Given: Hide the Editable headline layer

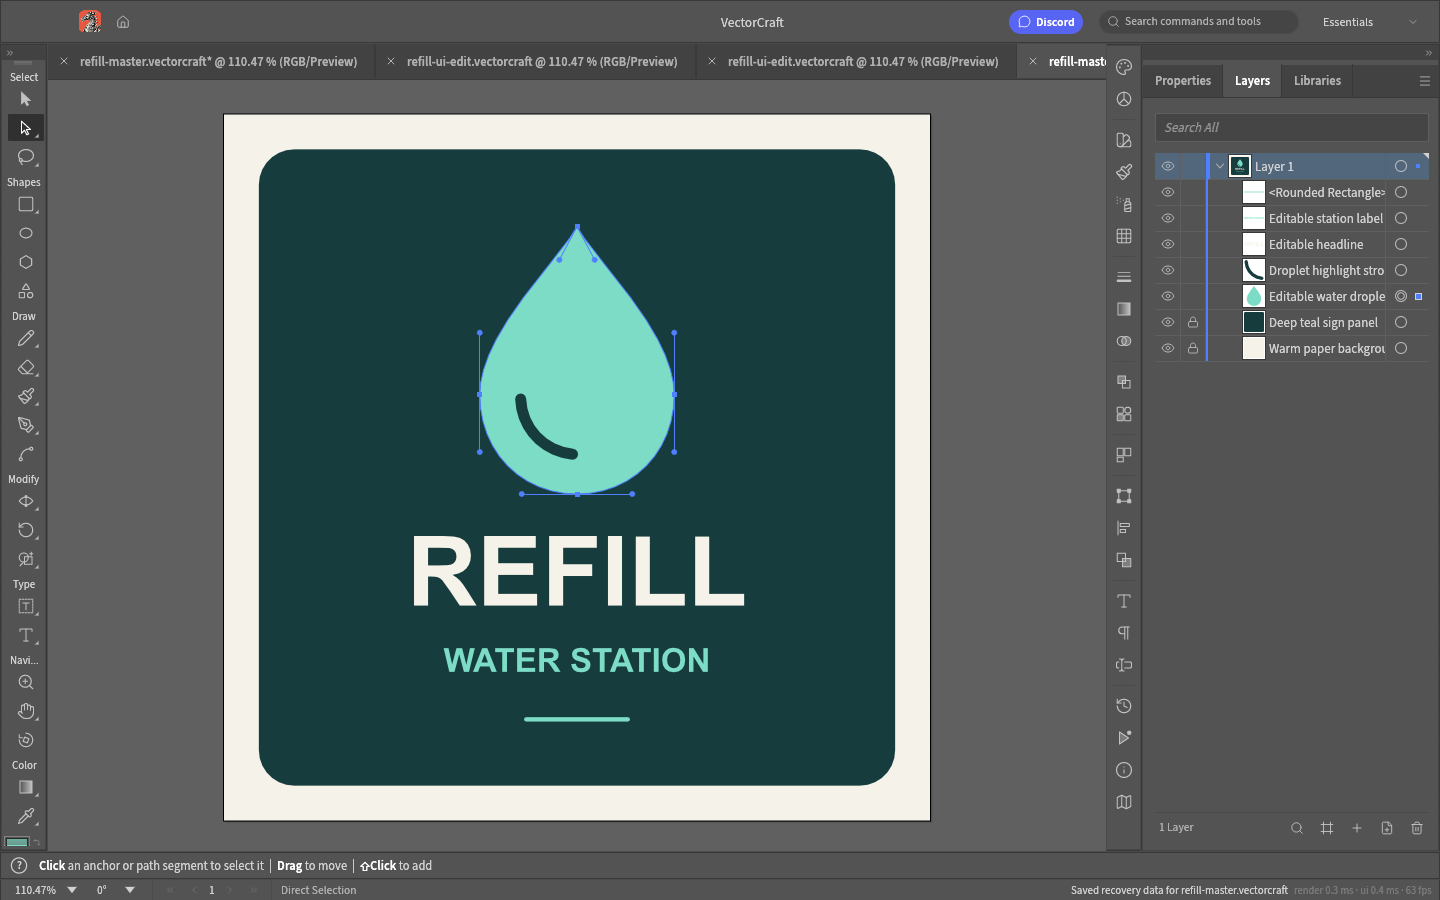Looking at the screenshot, I should (1168, 244).
